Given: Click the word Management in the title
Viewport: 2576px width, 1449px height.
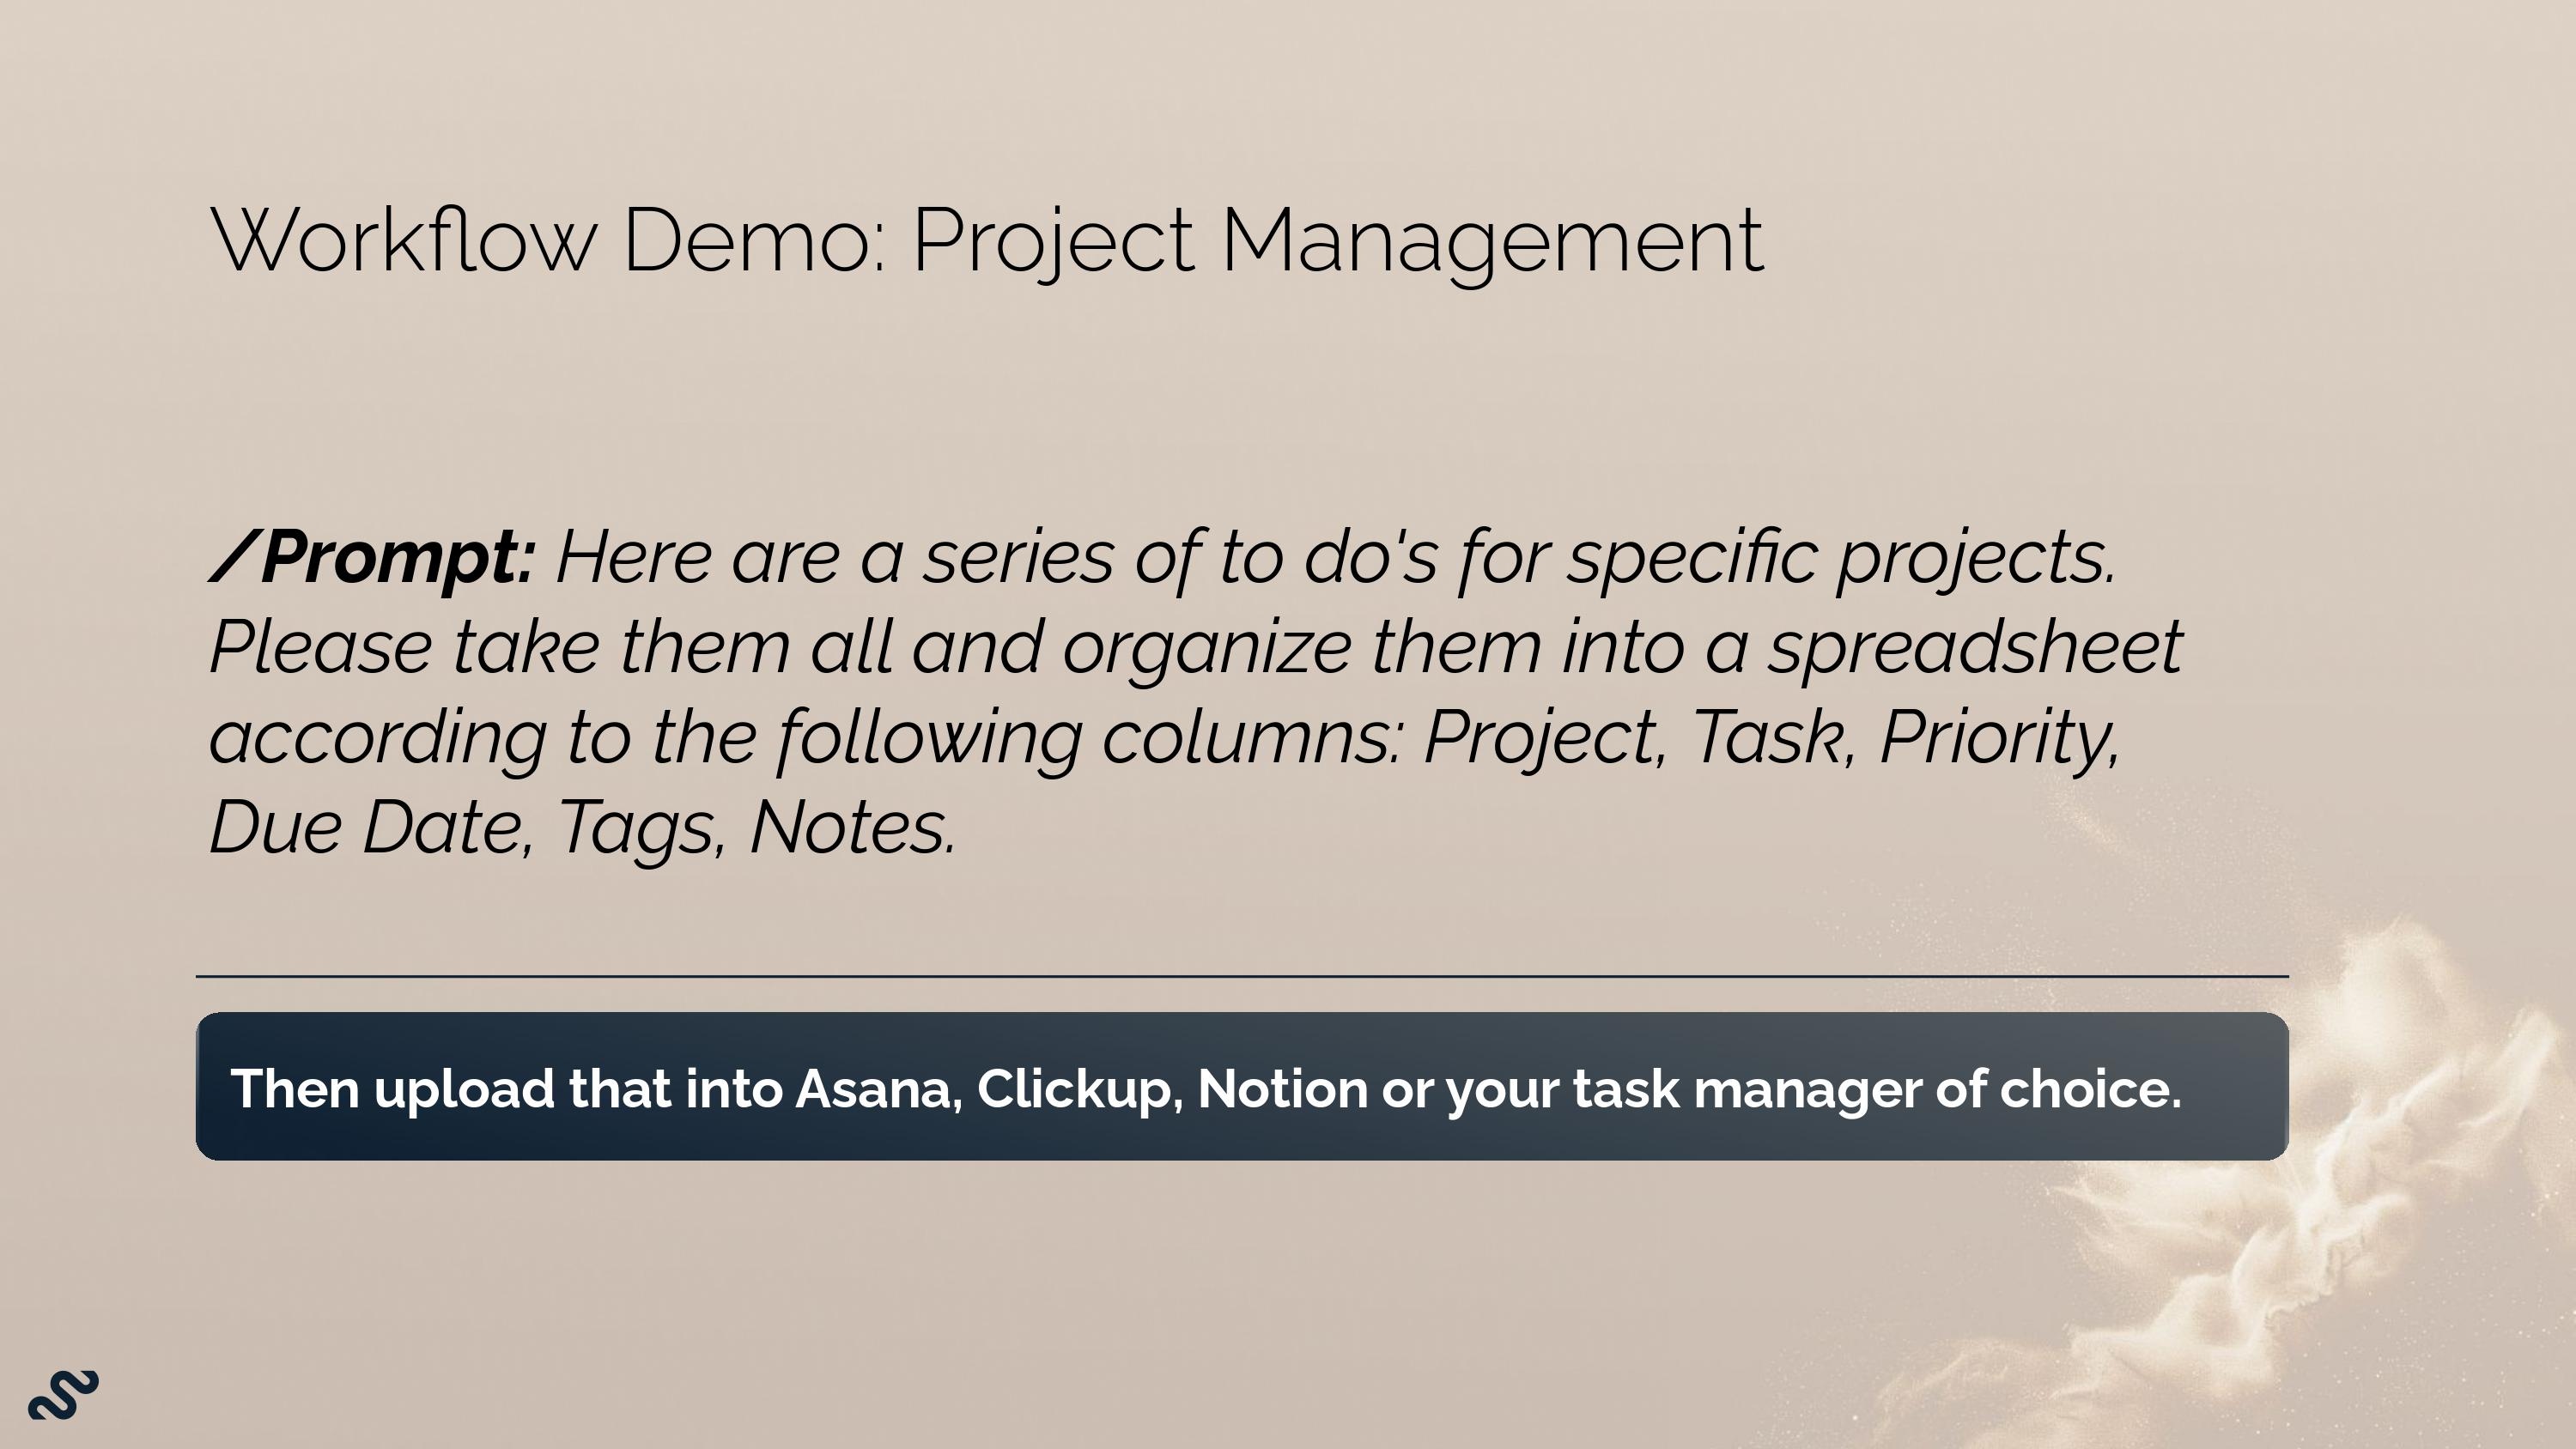Looking at the screenshot, I should point(1493,243).
